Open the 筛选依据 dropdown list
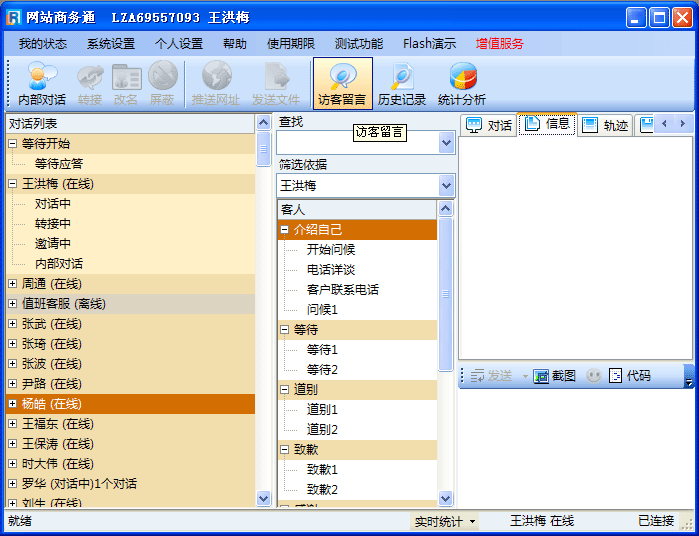The width and height of the screenshot is (699, 536). [446, 186]
